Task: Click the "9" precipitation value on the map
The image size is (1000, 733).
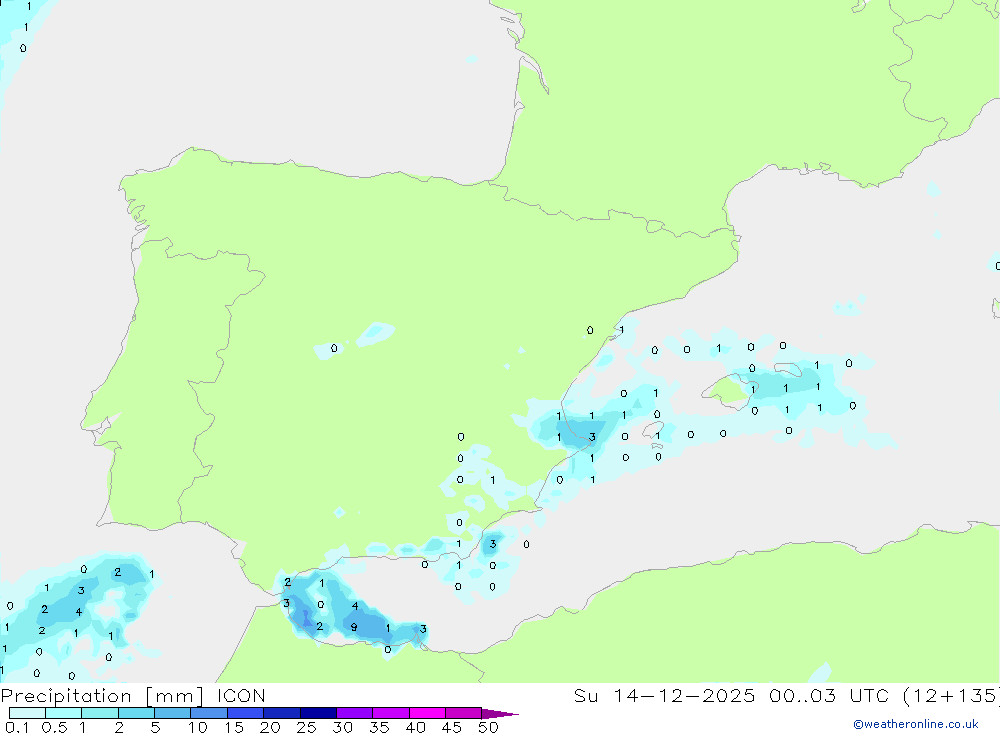Action: [x=354, y=627]
